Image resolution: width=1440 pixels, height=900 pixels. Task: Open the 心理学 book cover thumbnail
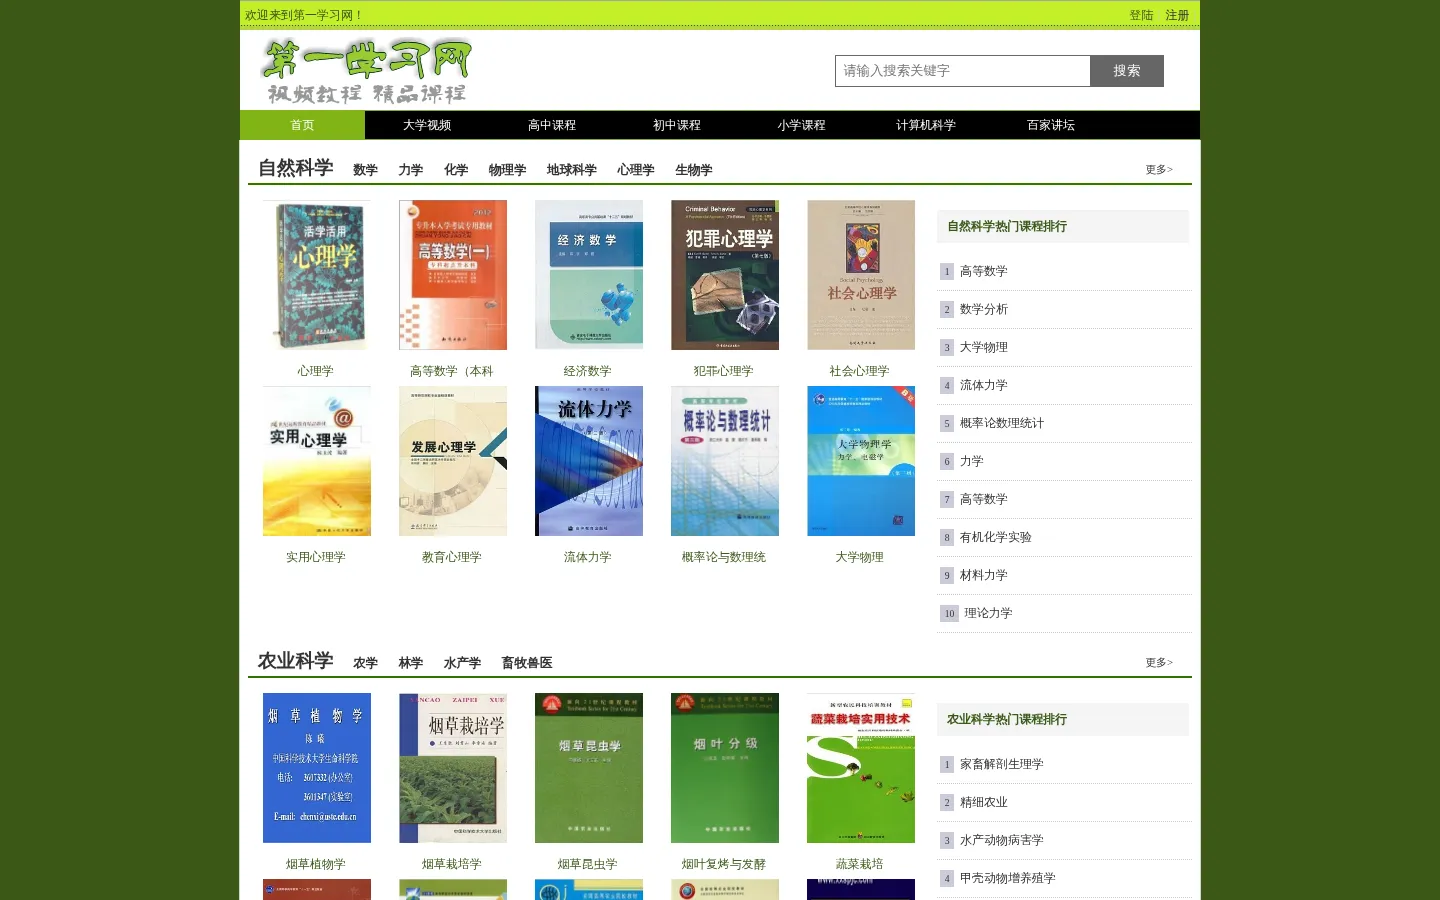(317, 275)
